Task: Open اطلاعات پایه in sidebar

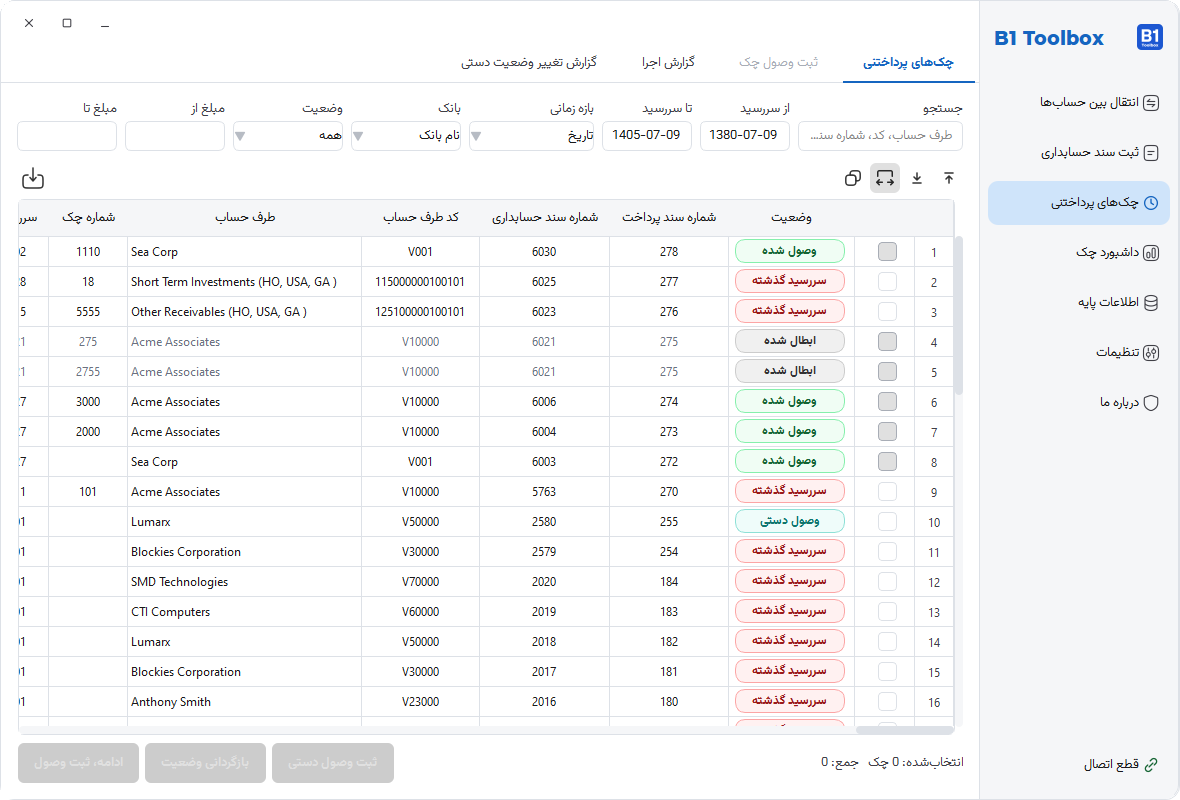Action: [x=1079, y=303]
